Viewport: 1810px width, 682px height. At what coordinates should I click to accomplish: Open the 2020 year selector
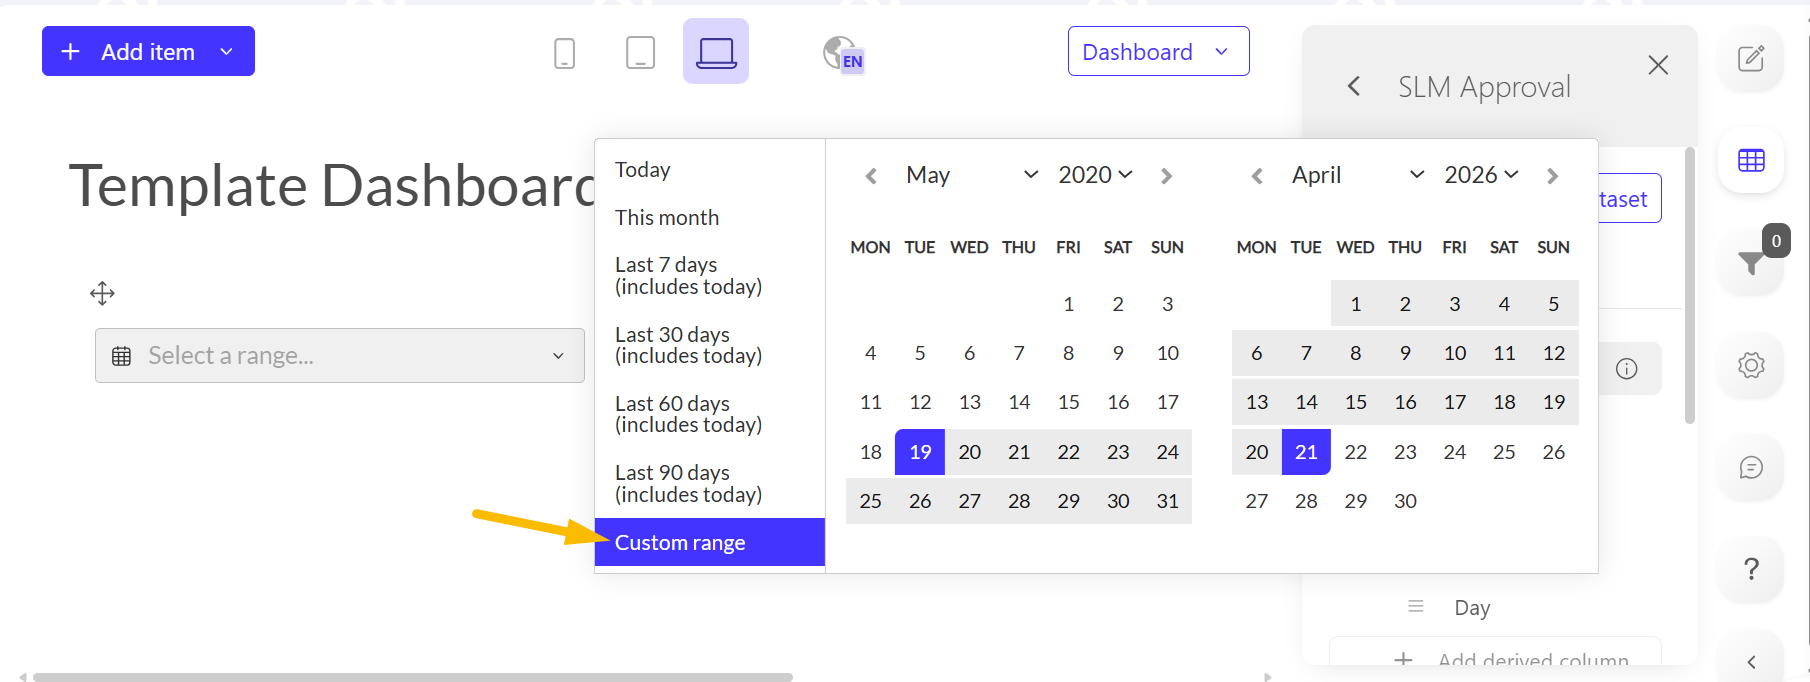click(x=1095, y=175)
